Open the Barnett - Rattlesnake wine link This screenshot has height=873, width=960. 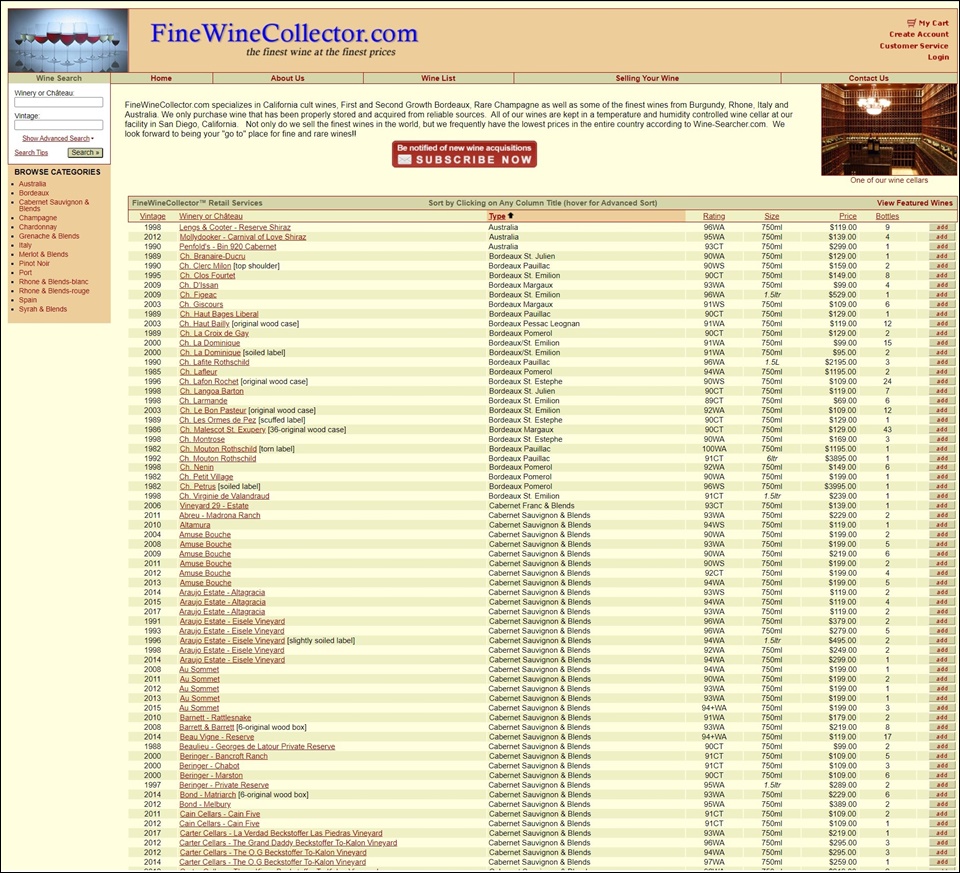[x=215, y=718]
